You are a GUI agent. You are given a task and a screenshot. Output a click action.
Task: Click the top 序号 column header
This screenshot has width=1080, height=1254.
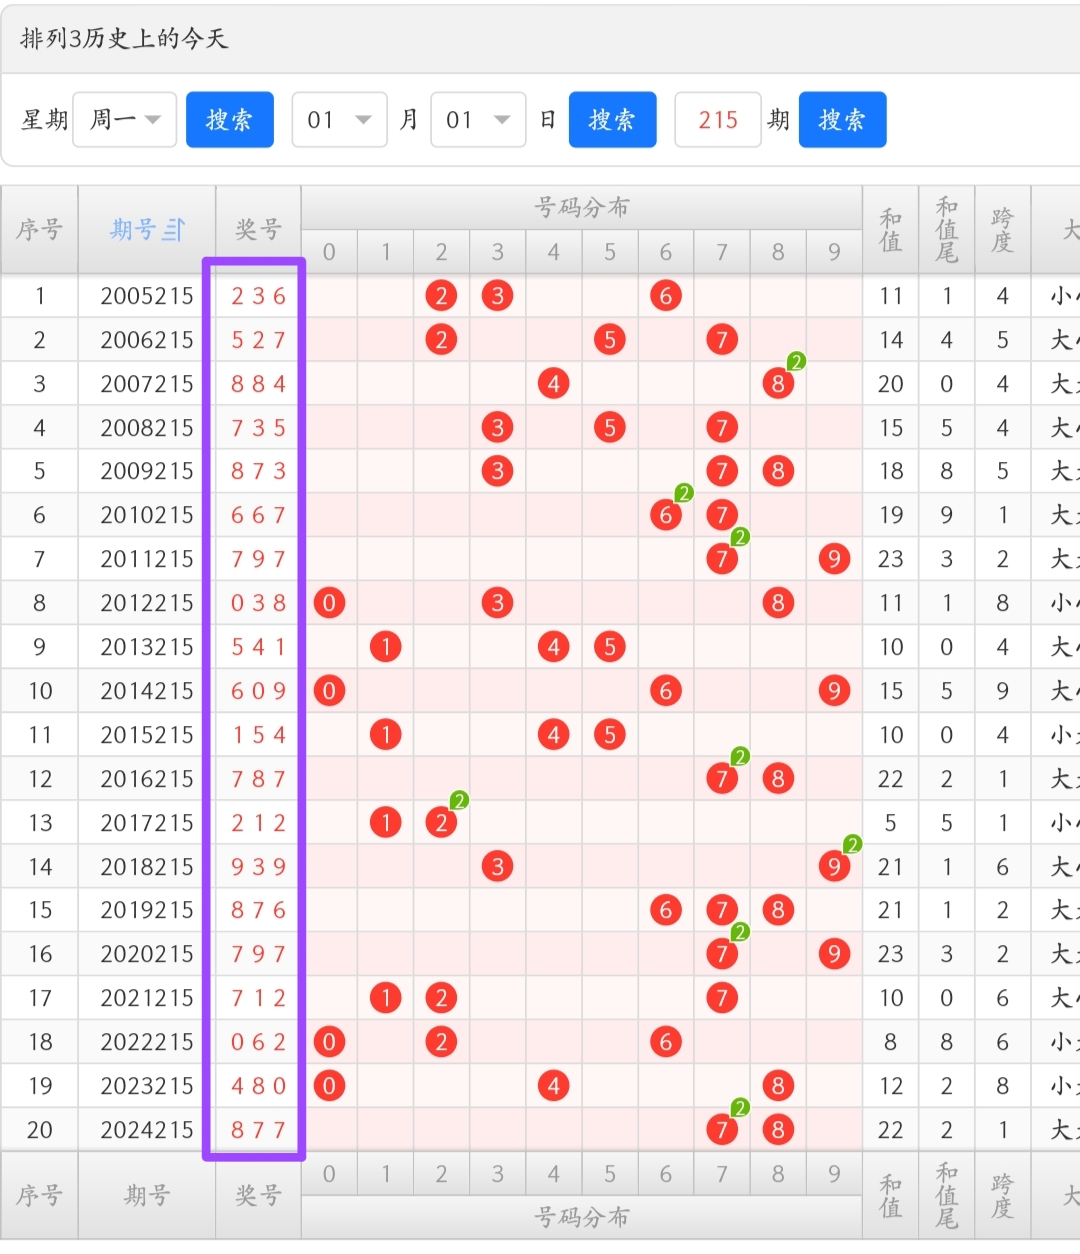(39, 230)
